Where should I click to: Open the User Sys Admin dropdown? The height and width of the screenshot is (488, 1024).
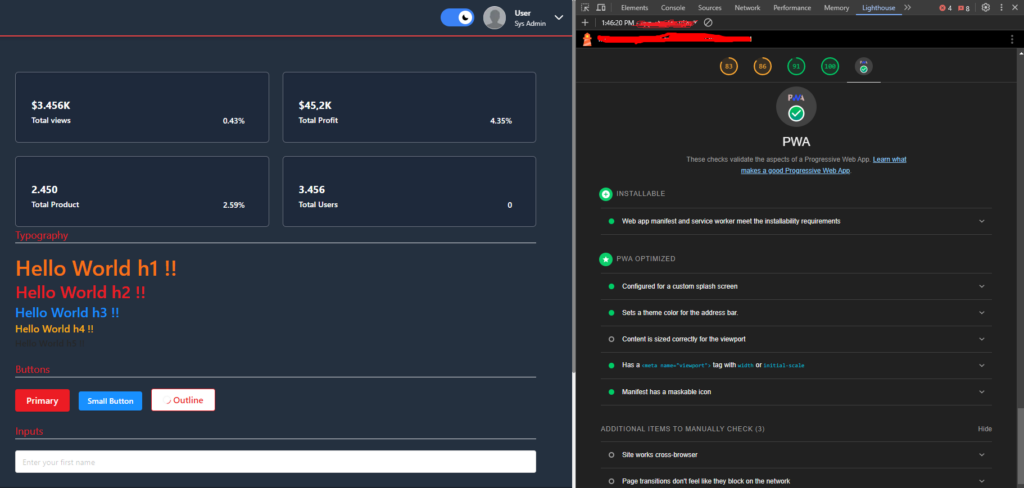[558, 17]
